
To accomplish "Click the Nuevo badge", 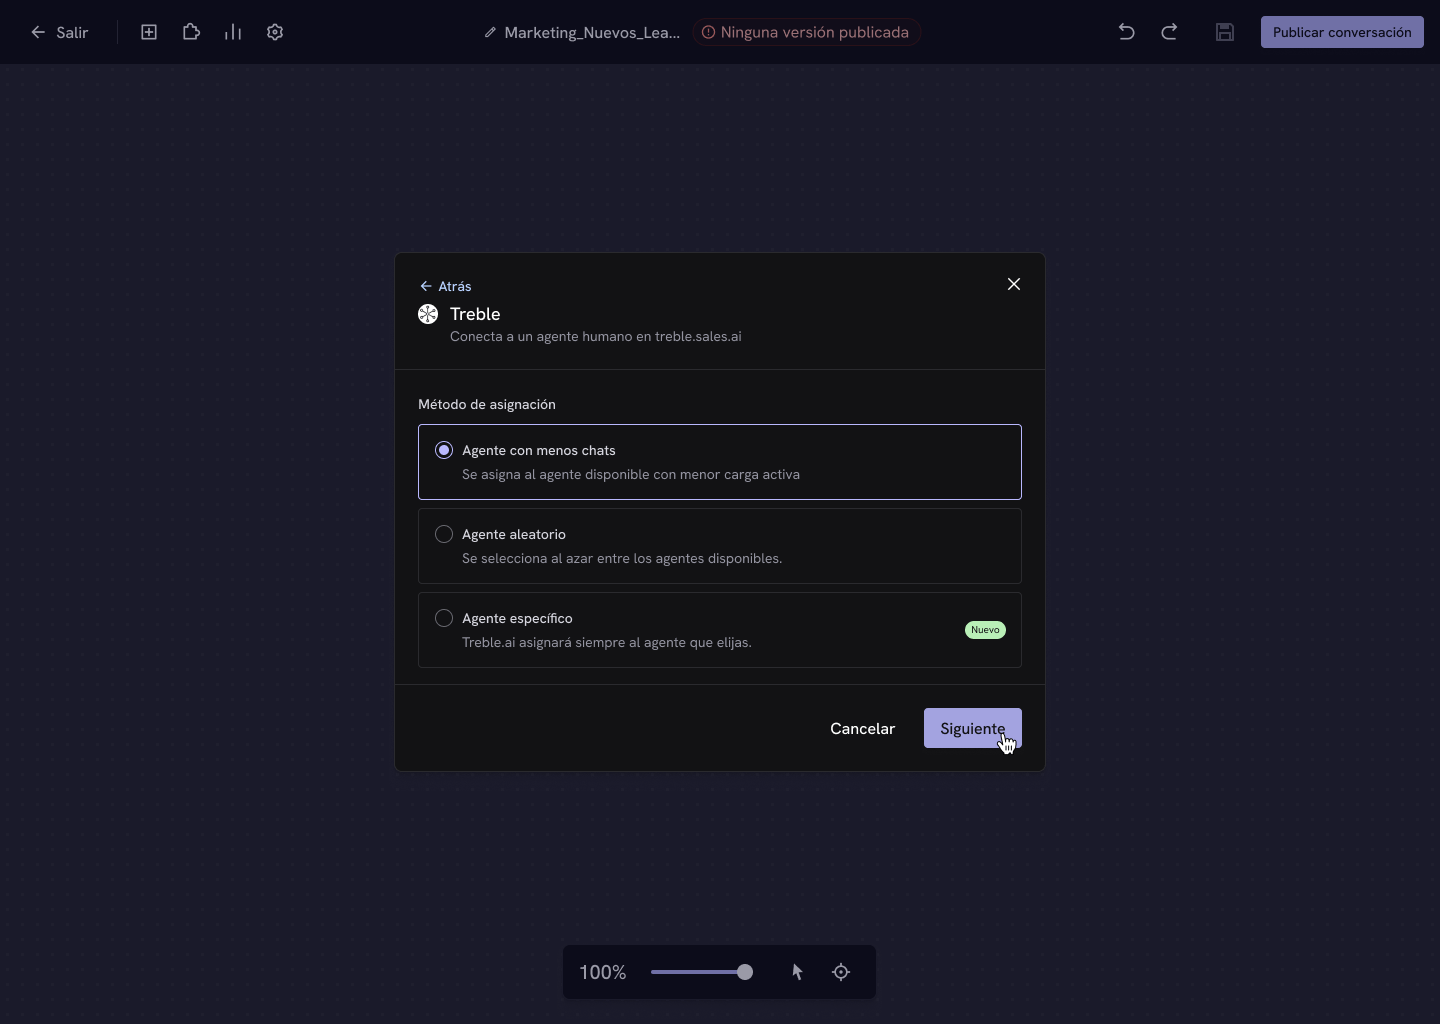I will [985, 630].
